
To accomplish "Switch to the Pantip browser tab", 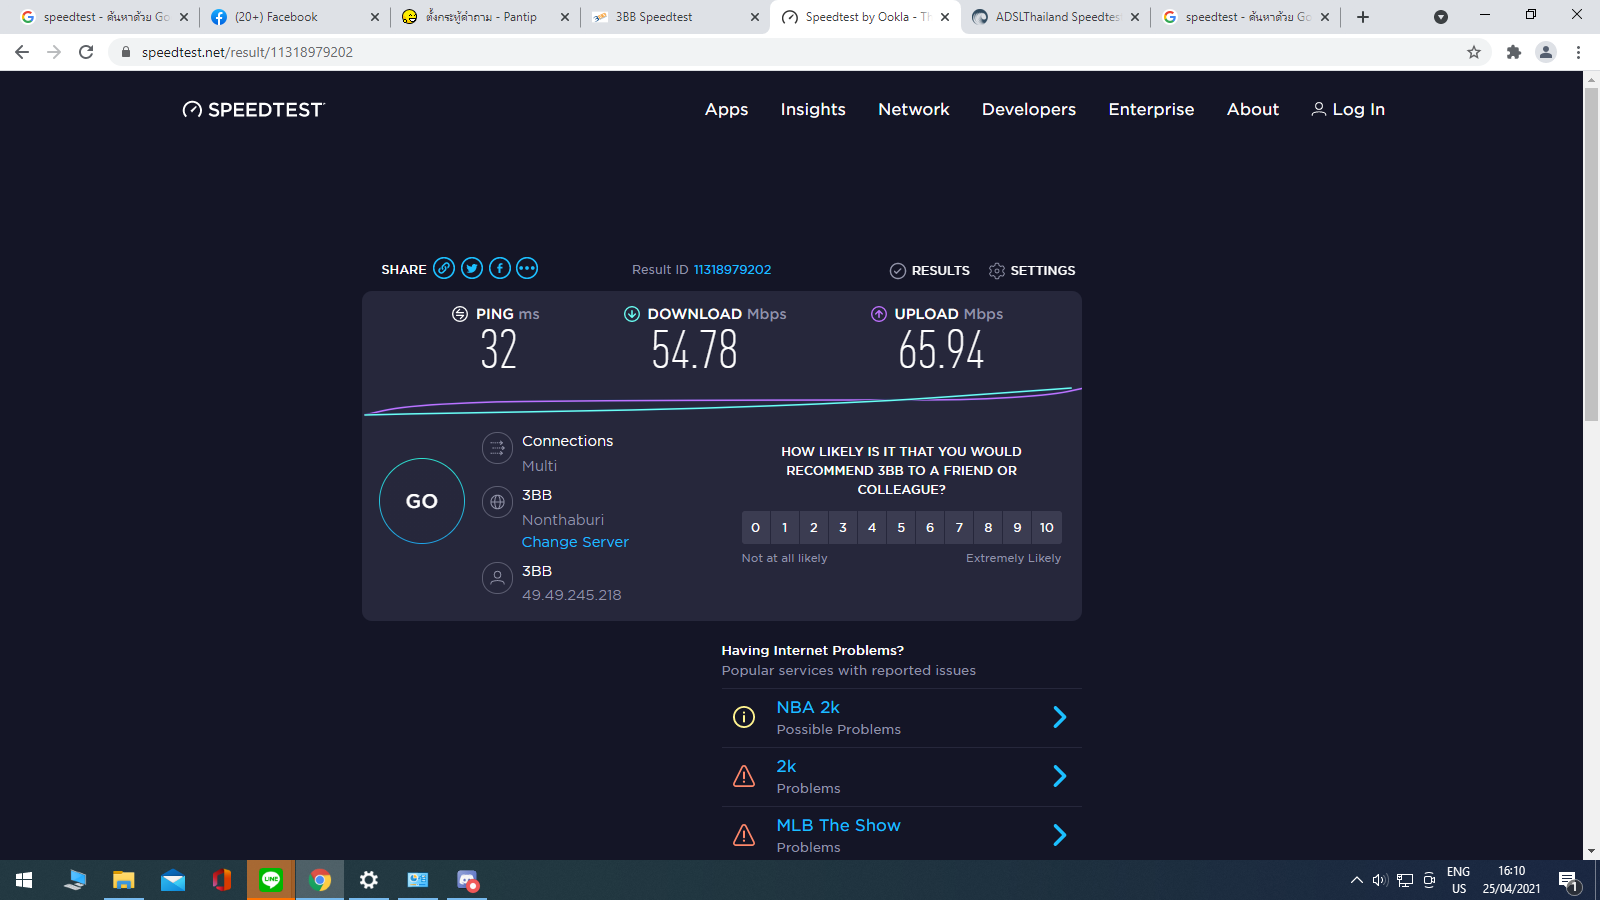I will click(x=485, y=17).
